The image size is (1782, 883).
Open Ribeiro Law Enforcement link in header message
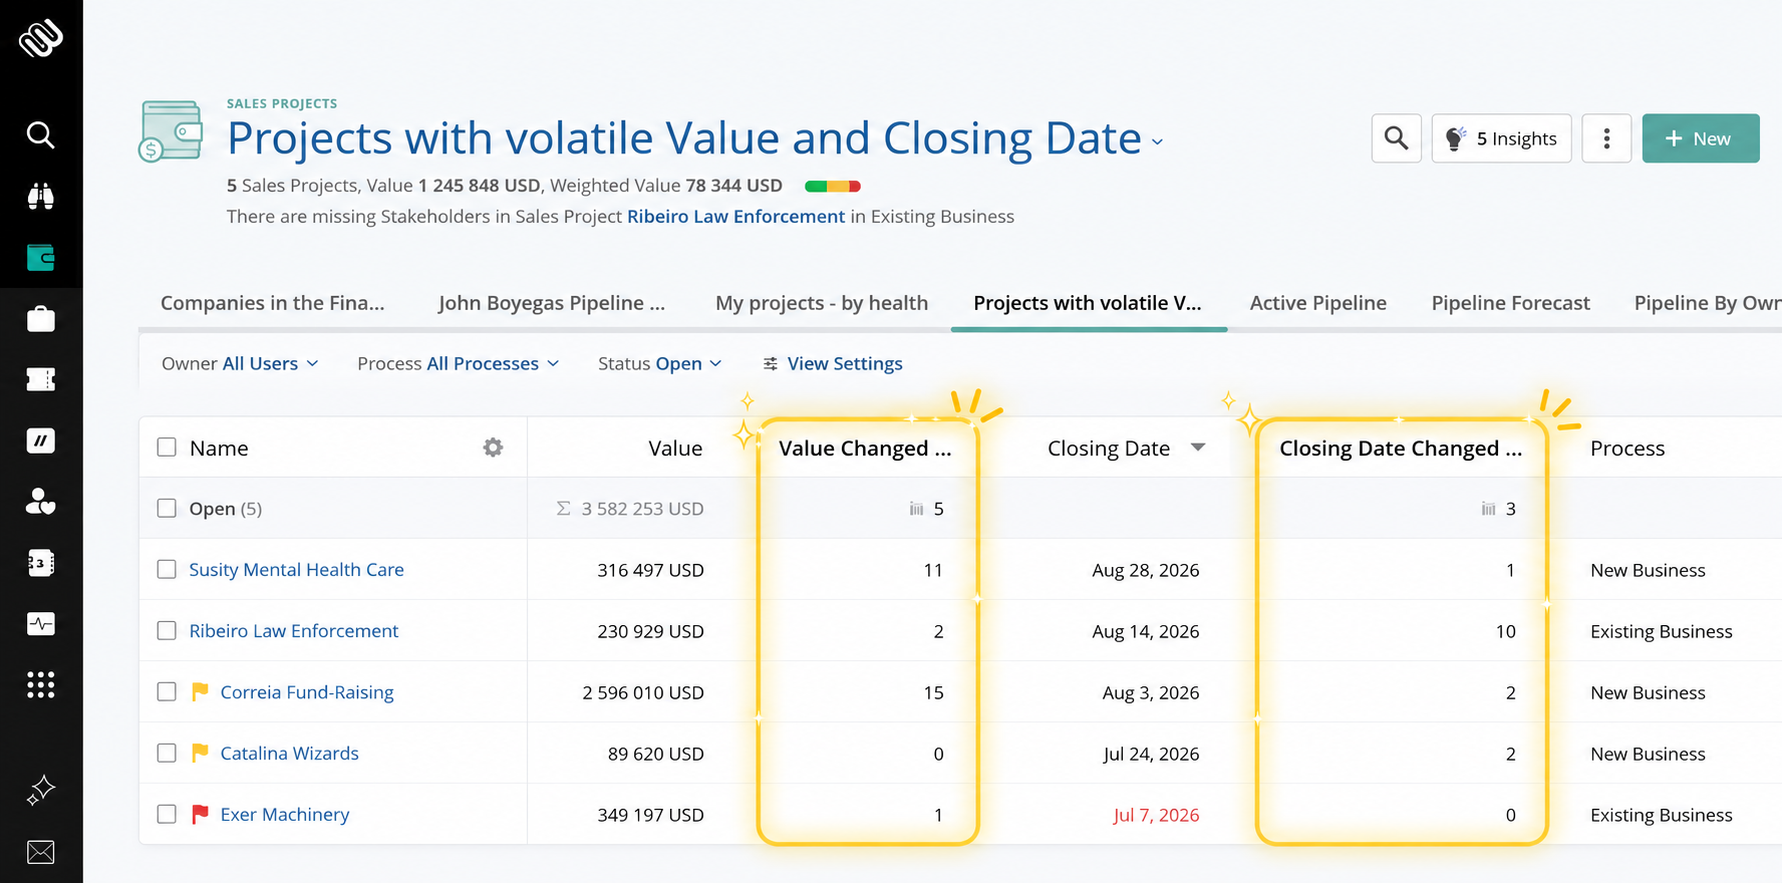click(x=735, y=216)
